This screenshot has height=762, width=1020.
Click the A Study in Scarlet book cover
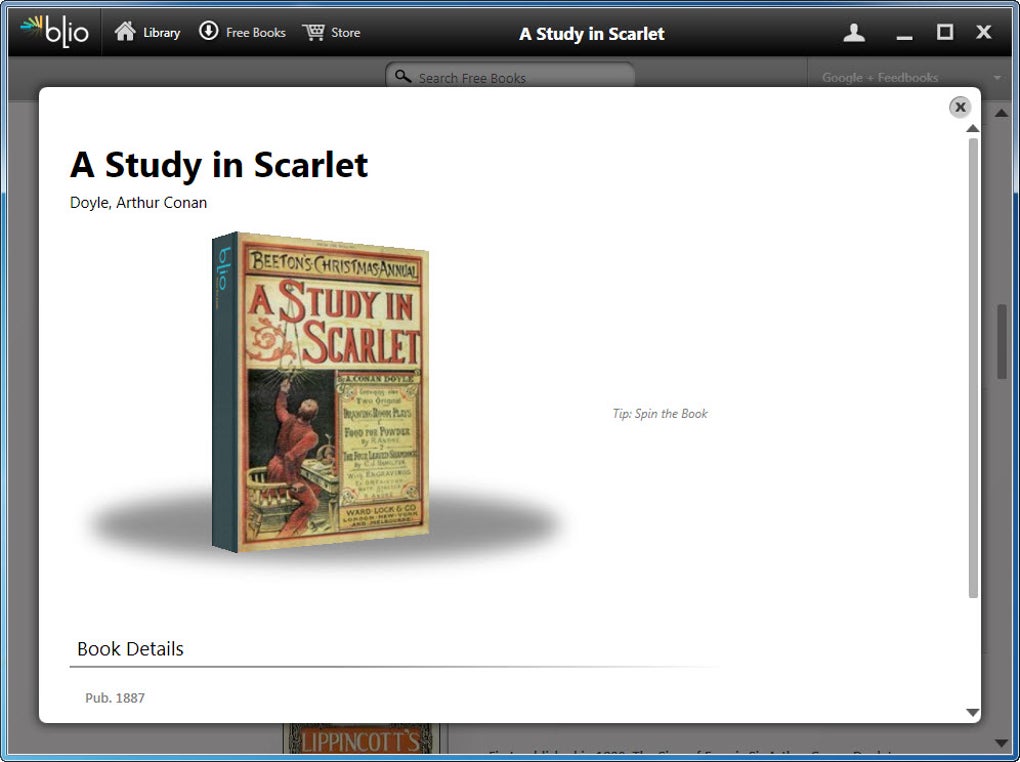(320, 392)
